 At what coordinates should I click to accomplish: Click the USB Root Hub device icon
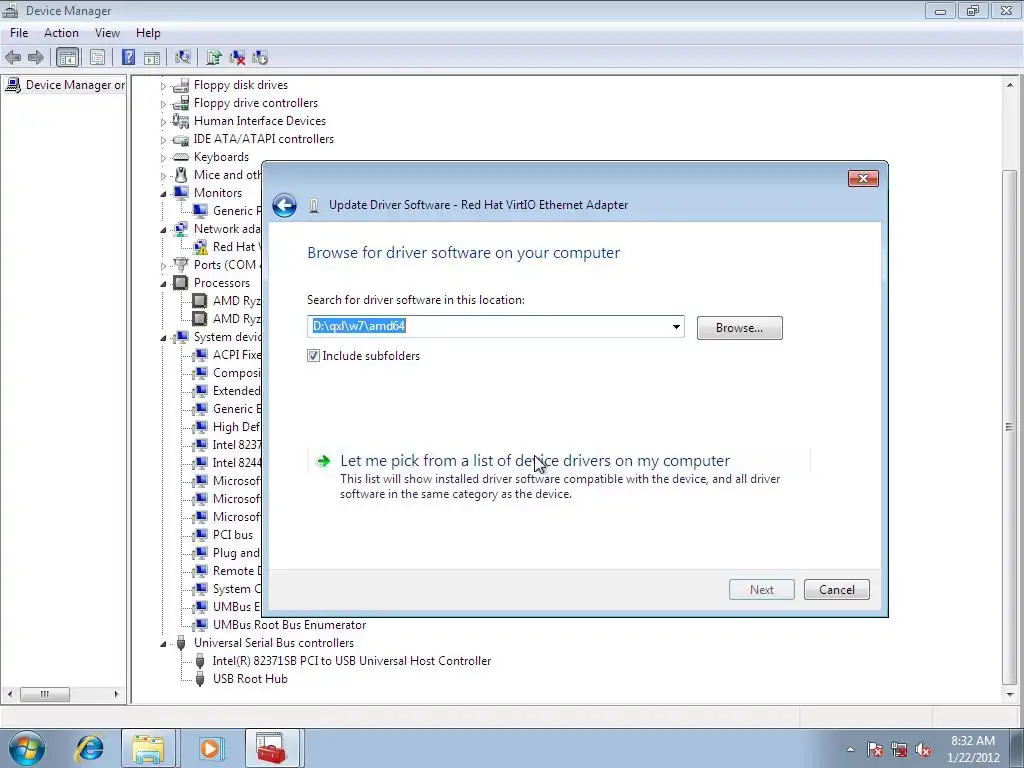tap(200, 679)
